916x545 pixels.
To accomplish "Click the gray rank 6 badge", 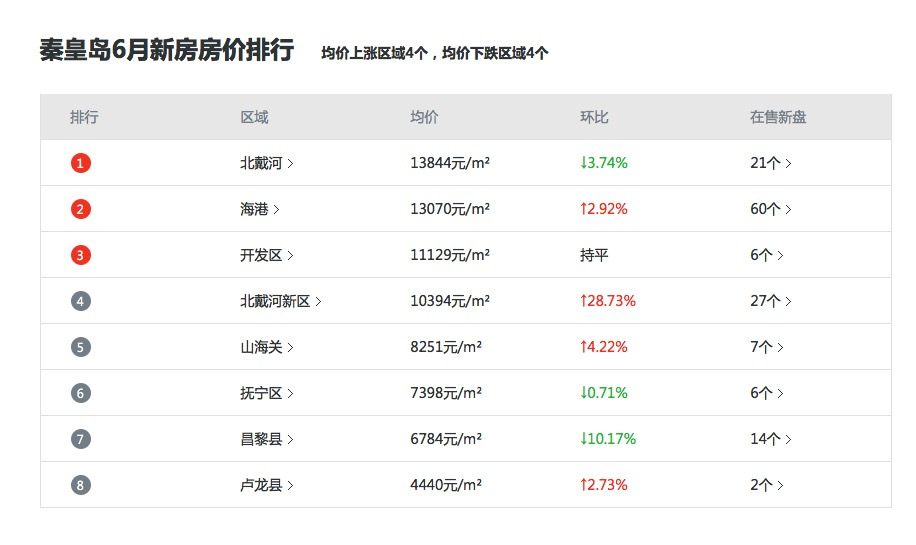I will (x=81, y=393).
